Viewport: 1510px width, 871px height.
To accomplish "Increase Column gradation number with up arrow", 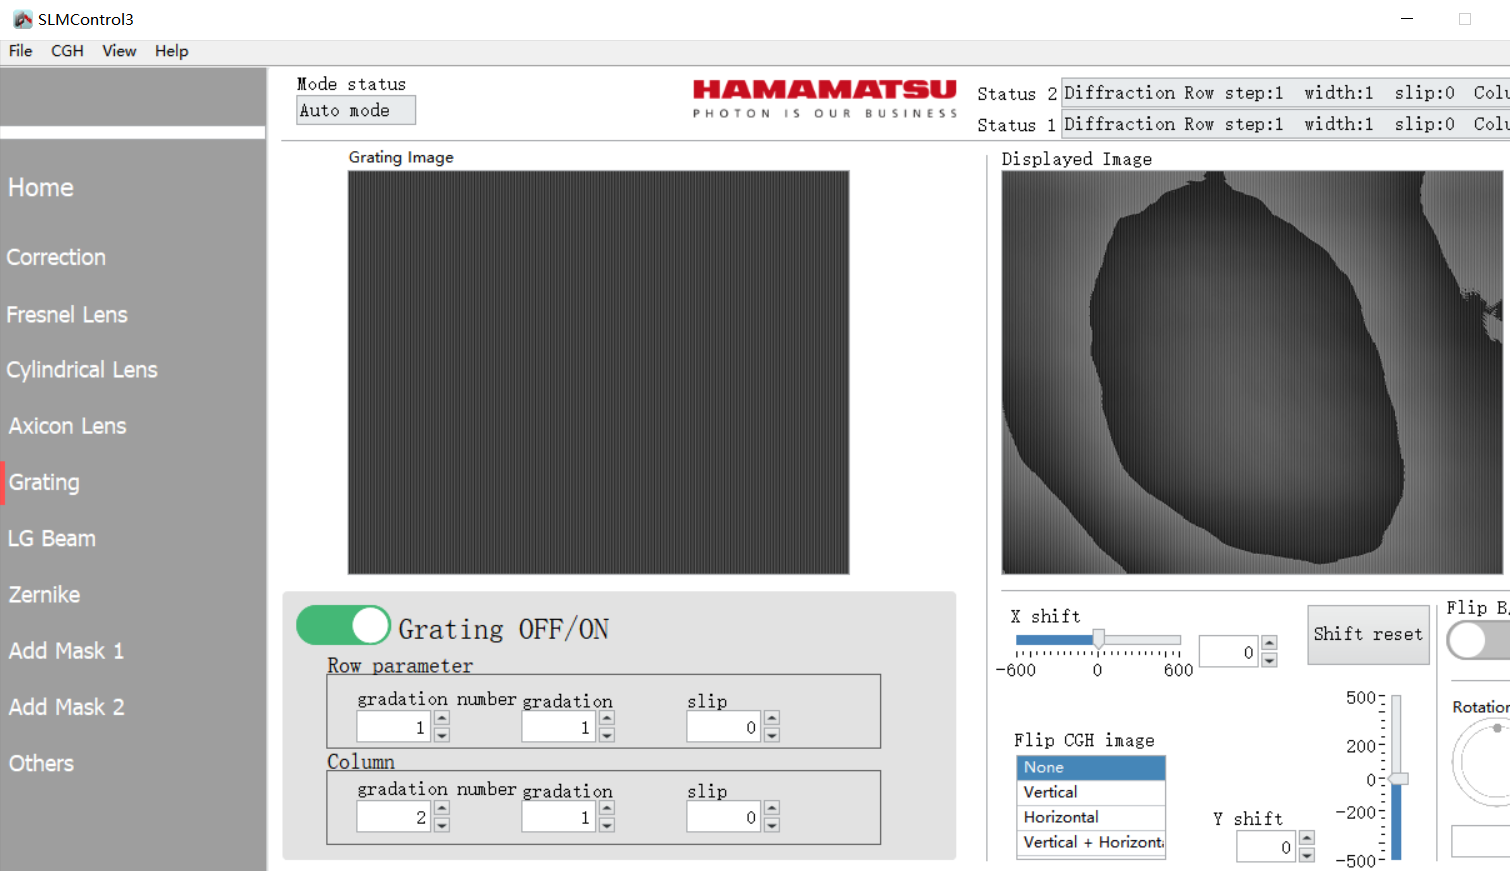I will click(442, 810).
